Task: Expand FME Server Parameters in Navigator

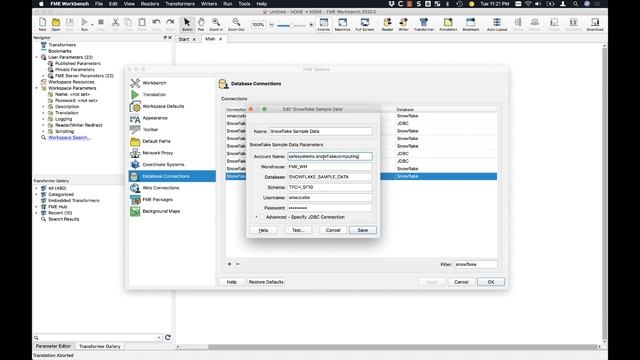Action: (x=44, y=76)
